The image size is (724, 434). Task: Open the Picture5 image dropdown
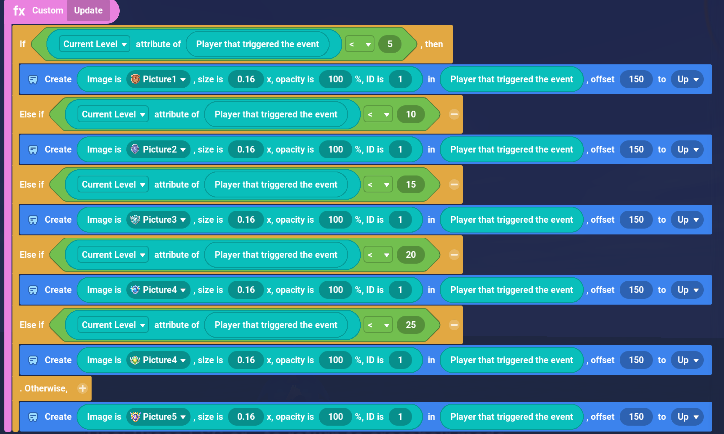pyautogui.click(x=158, y=417)
